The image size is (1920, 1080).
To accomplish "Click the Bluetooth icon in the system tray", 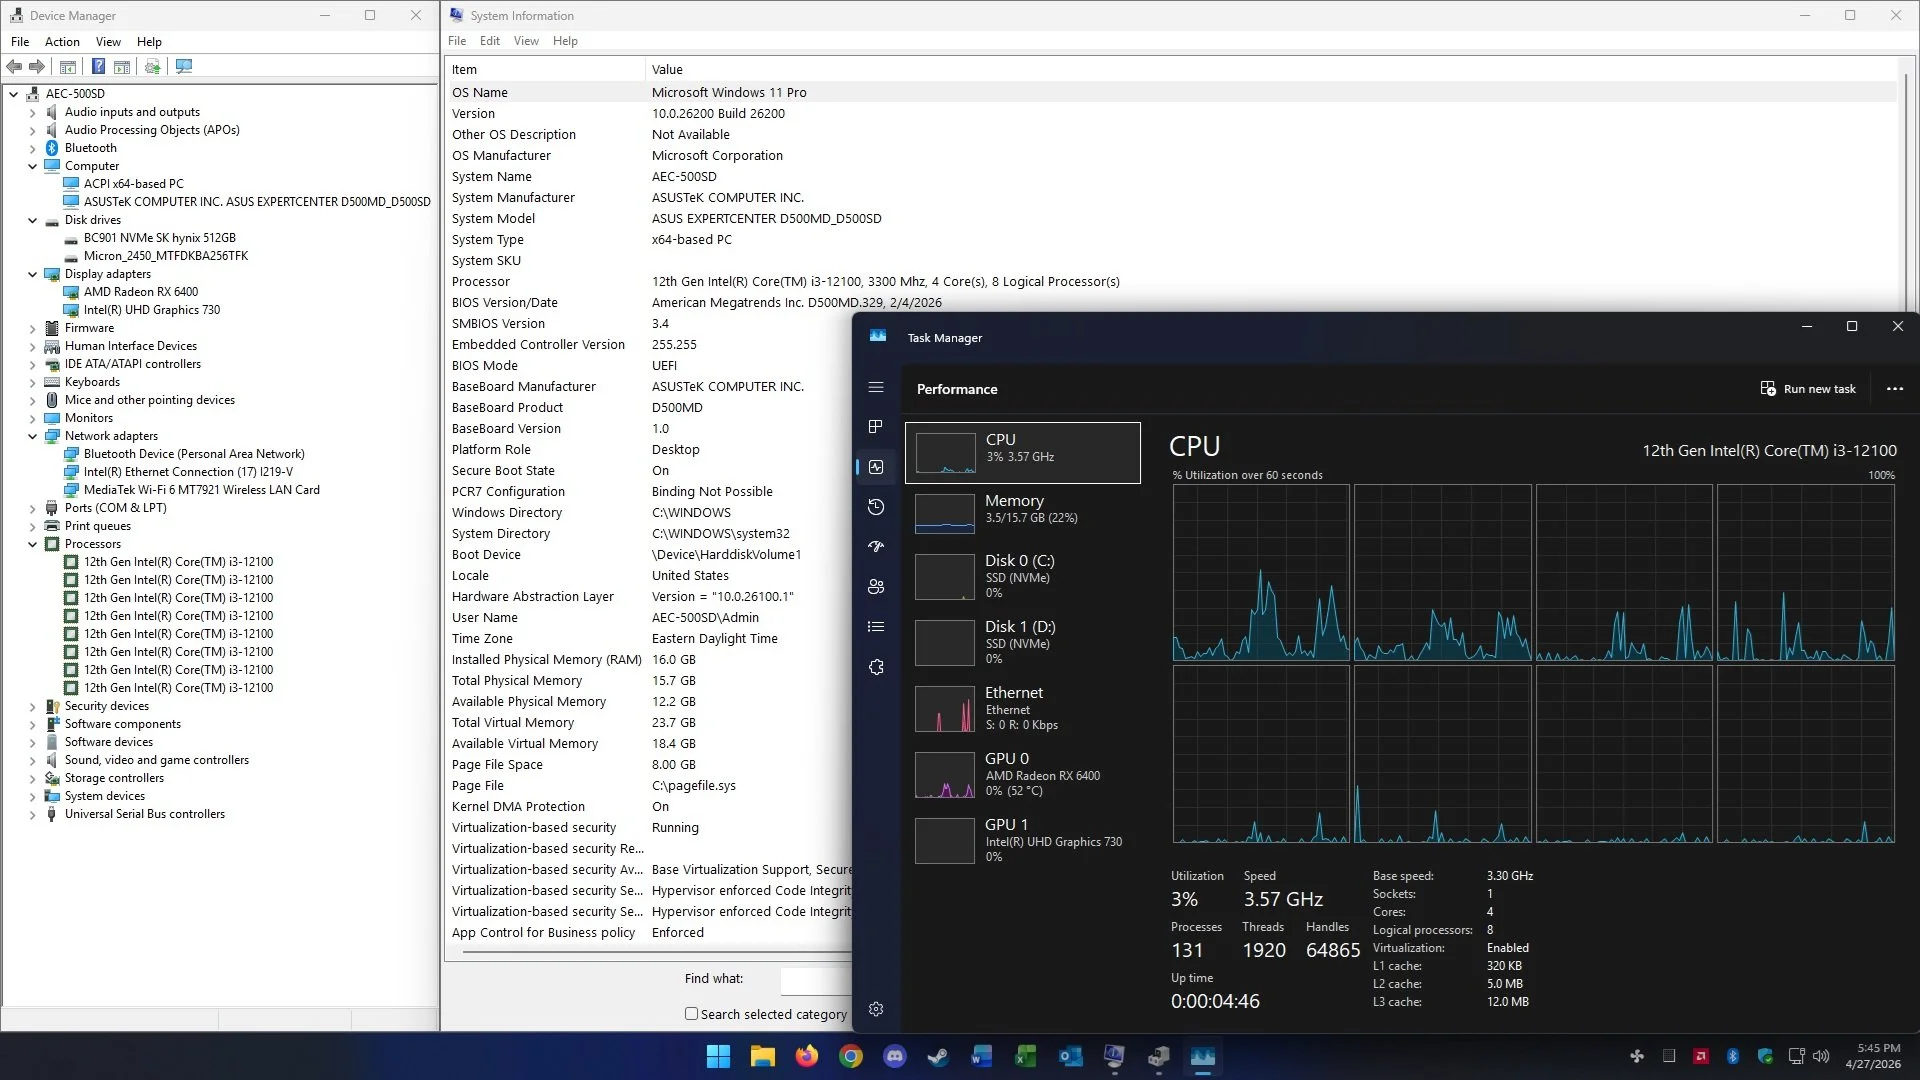I will coord(1733,1056).
